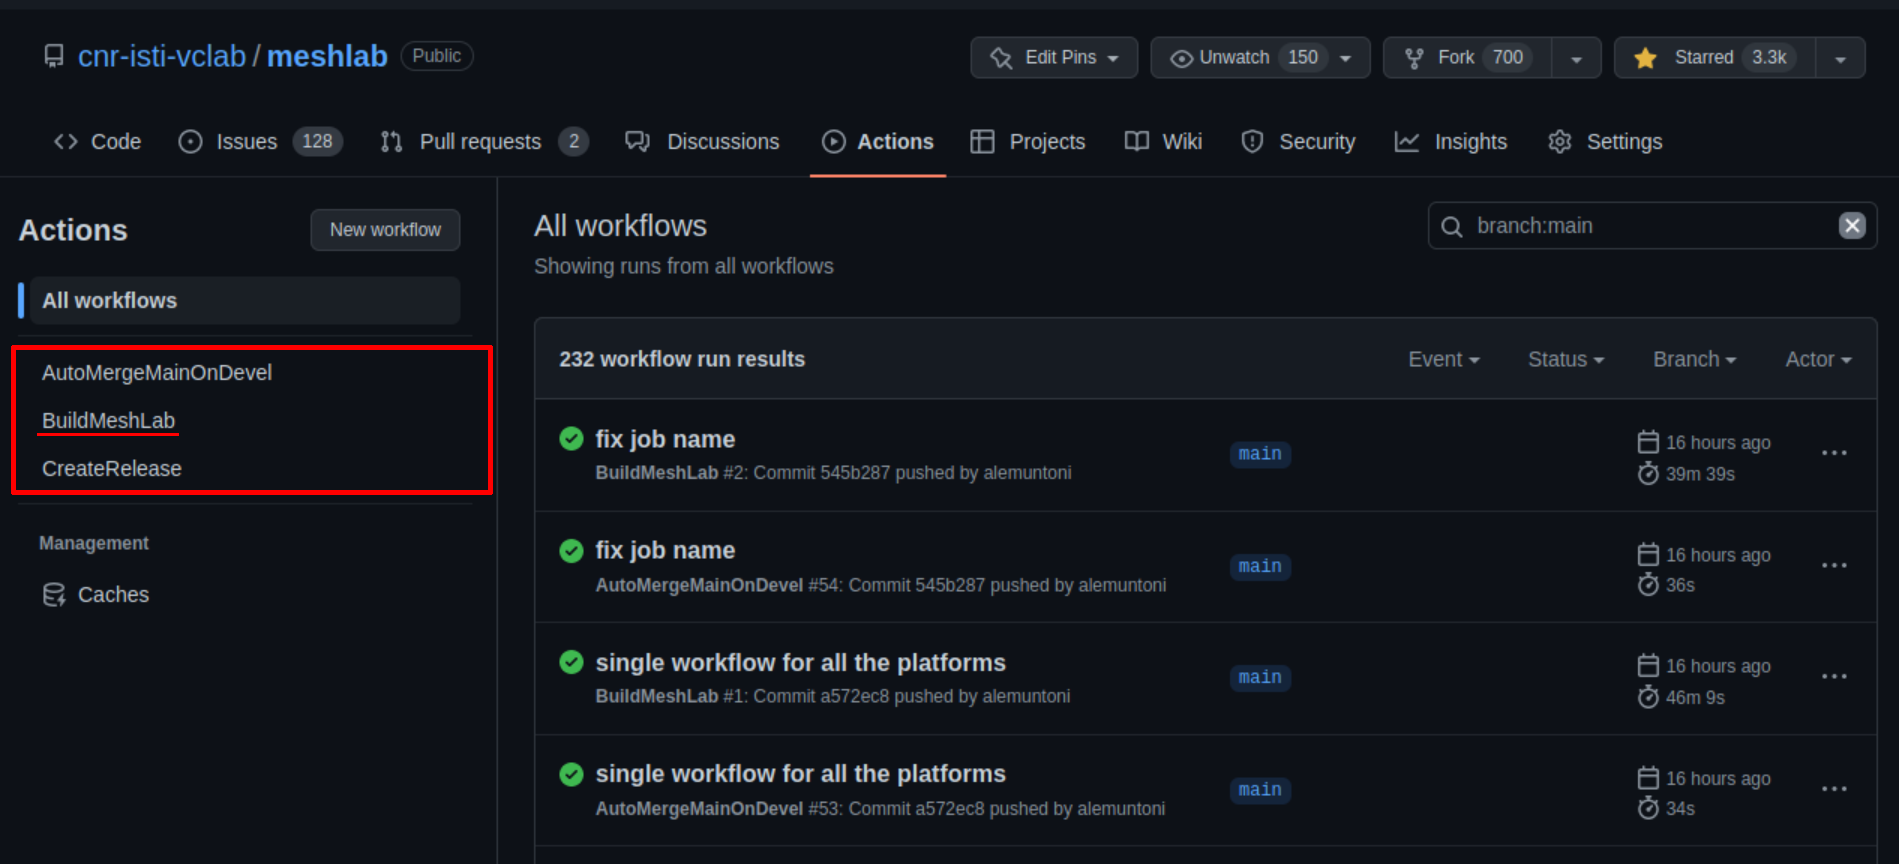
Task: Open three-dots menu for BuildMeshLab #2 run
Action: pyautogui.click(x=1834, y=454)
